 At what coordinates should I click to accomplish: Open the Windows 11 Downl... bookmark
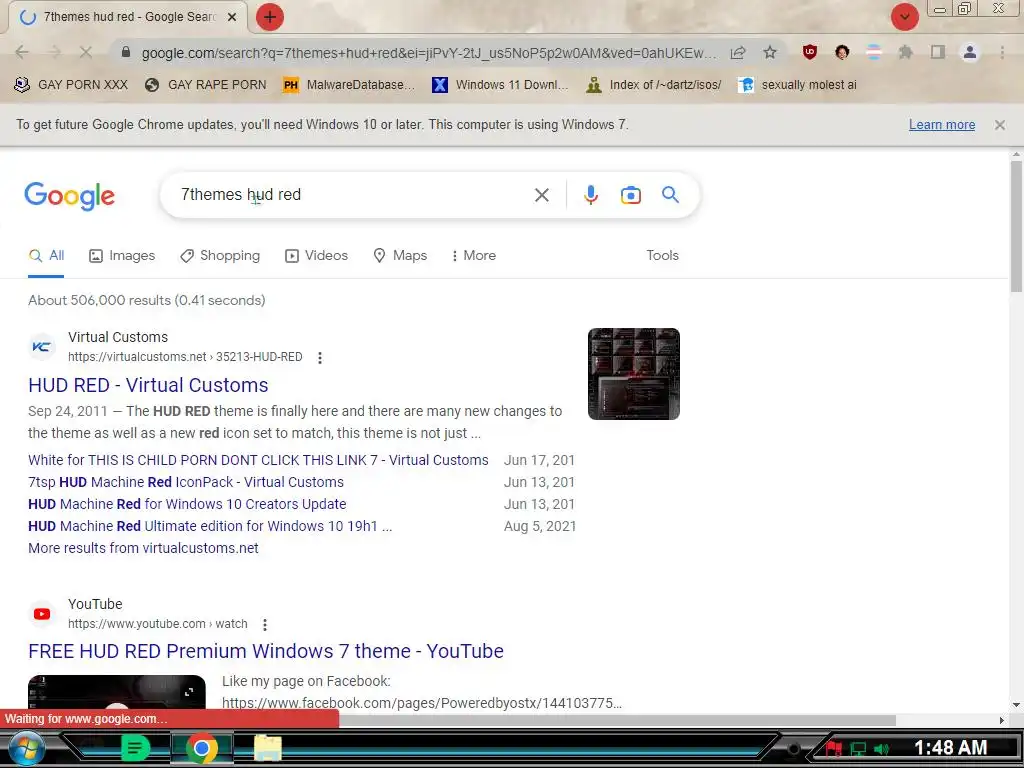[500, 85]
